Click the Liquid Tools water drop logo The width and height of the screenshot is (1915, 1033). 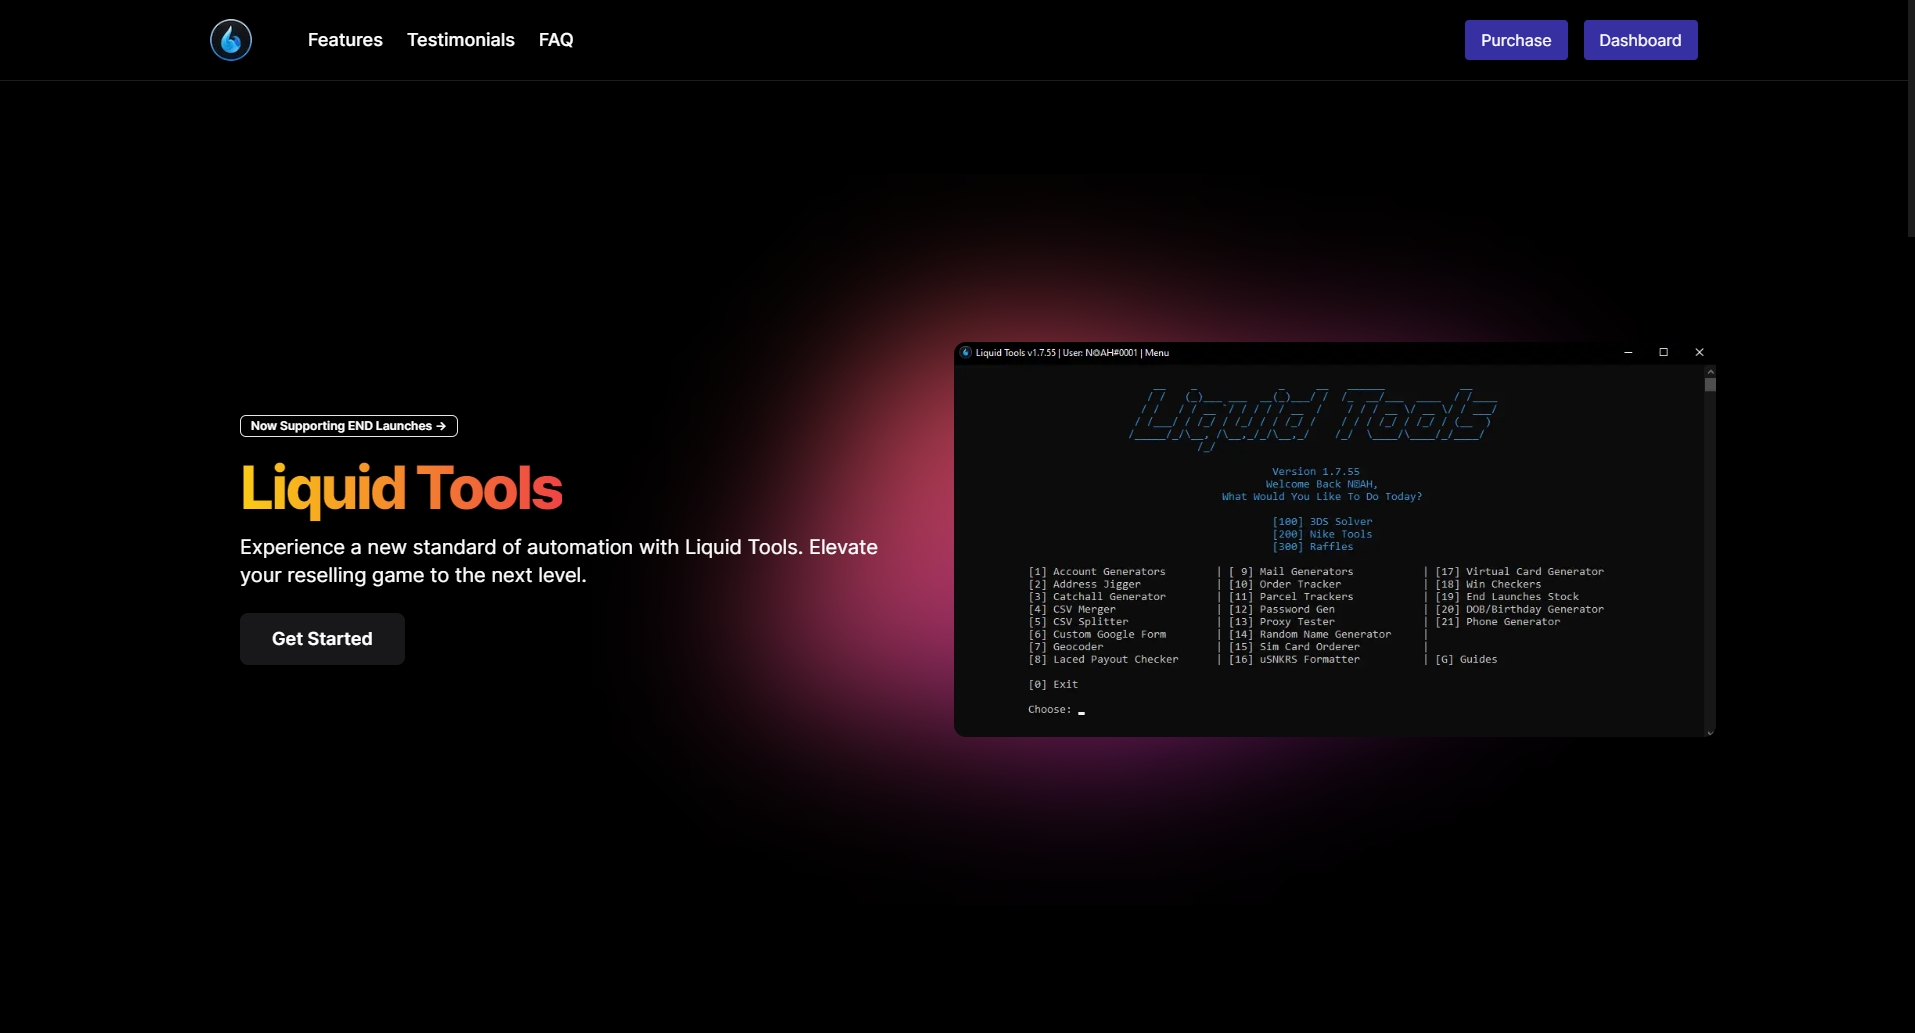coord(230,40)
